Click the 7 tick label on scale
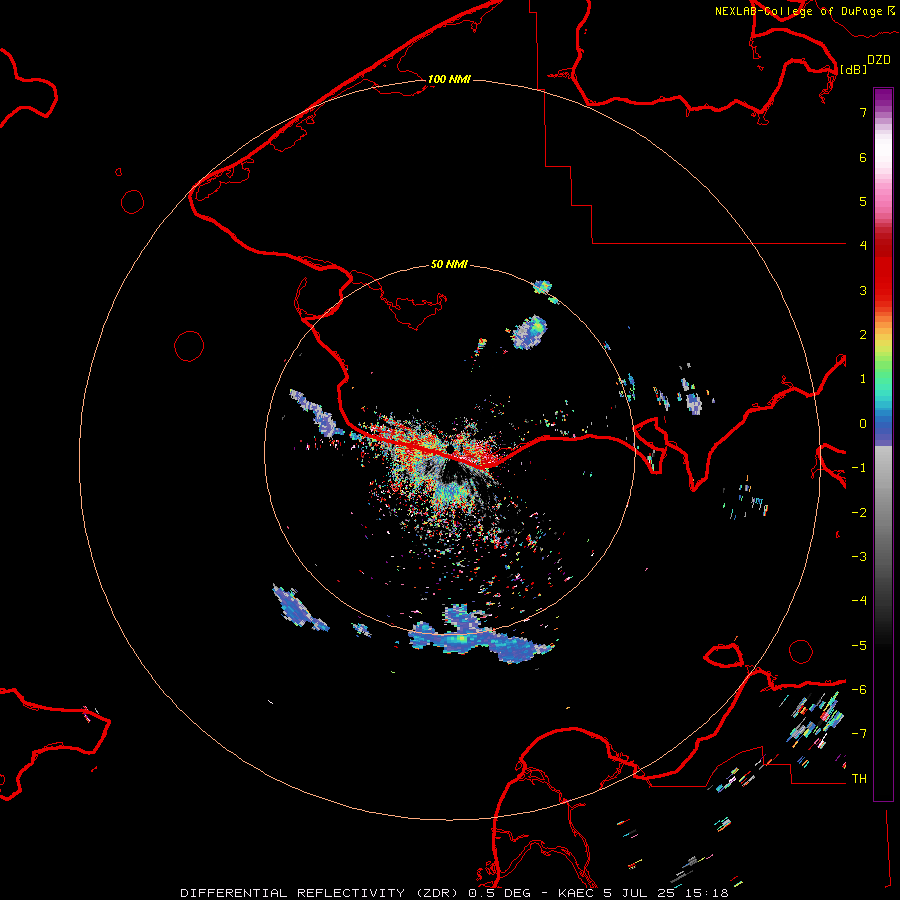The height and width of the screenshot is (900, 900). click(863, 113)
